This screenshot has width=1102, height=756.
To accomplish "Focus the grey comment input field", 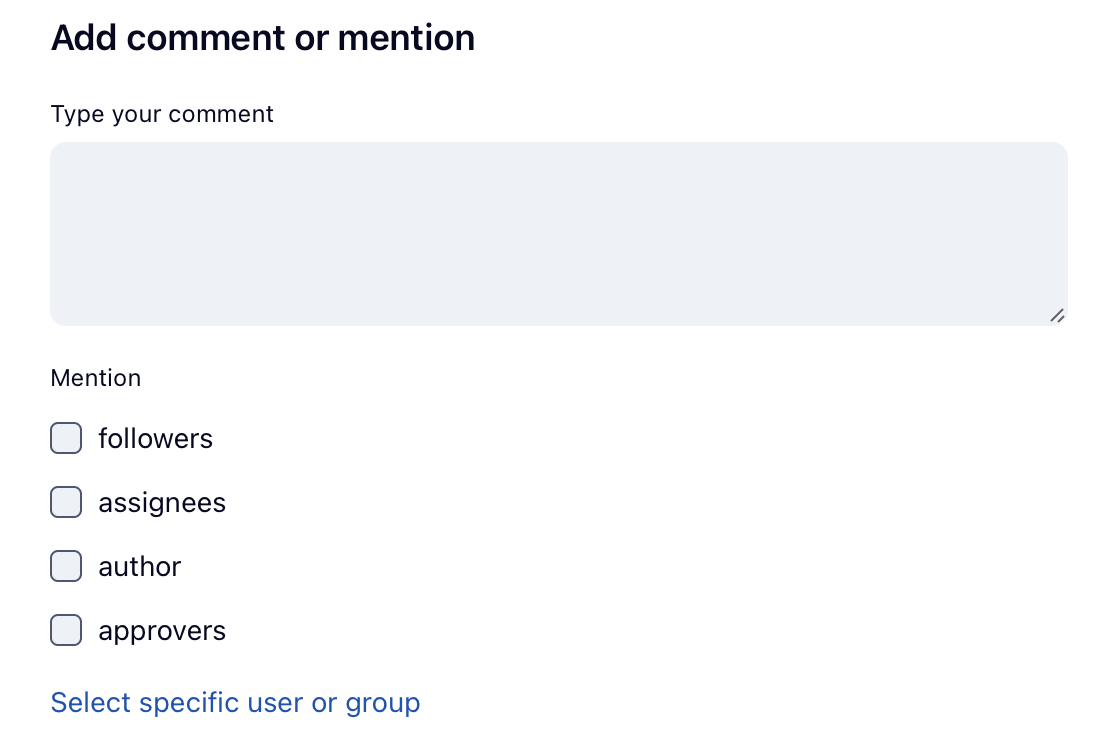I will coord(558,233).
